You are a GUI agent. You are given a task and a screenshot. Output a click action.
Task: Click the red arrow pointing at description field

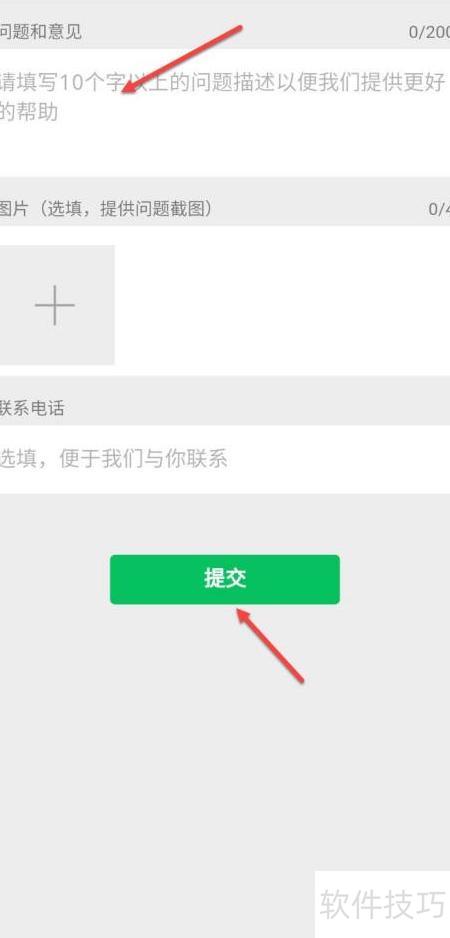[x=181, y=59]
